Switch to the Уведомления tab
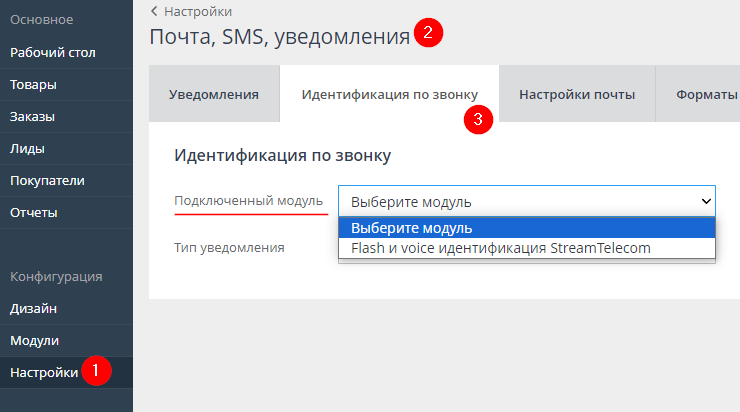 (214, 95)
